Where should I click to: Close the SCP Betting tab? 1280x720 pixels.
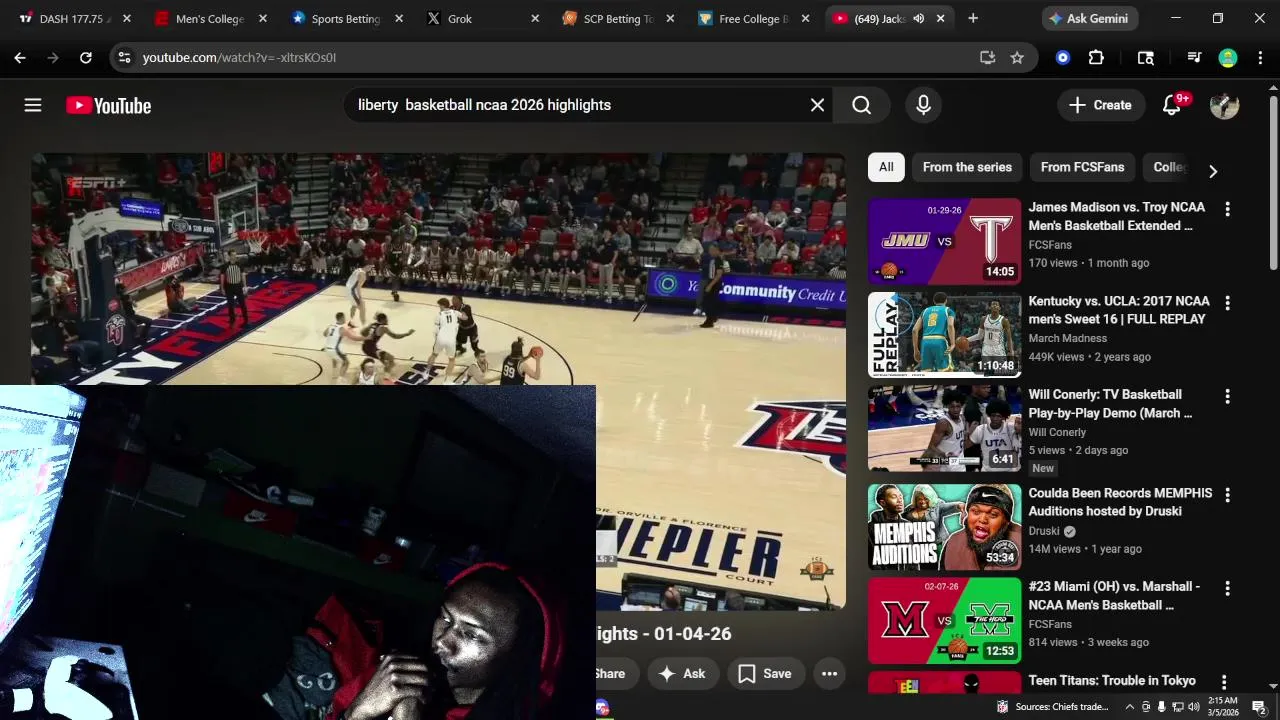[670, 18]
